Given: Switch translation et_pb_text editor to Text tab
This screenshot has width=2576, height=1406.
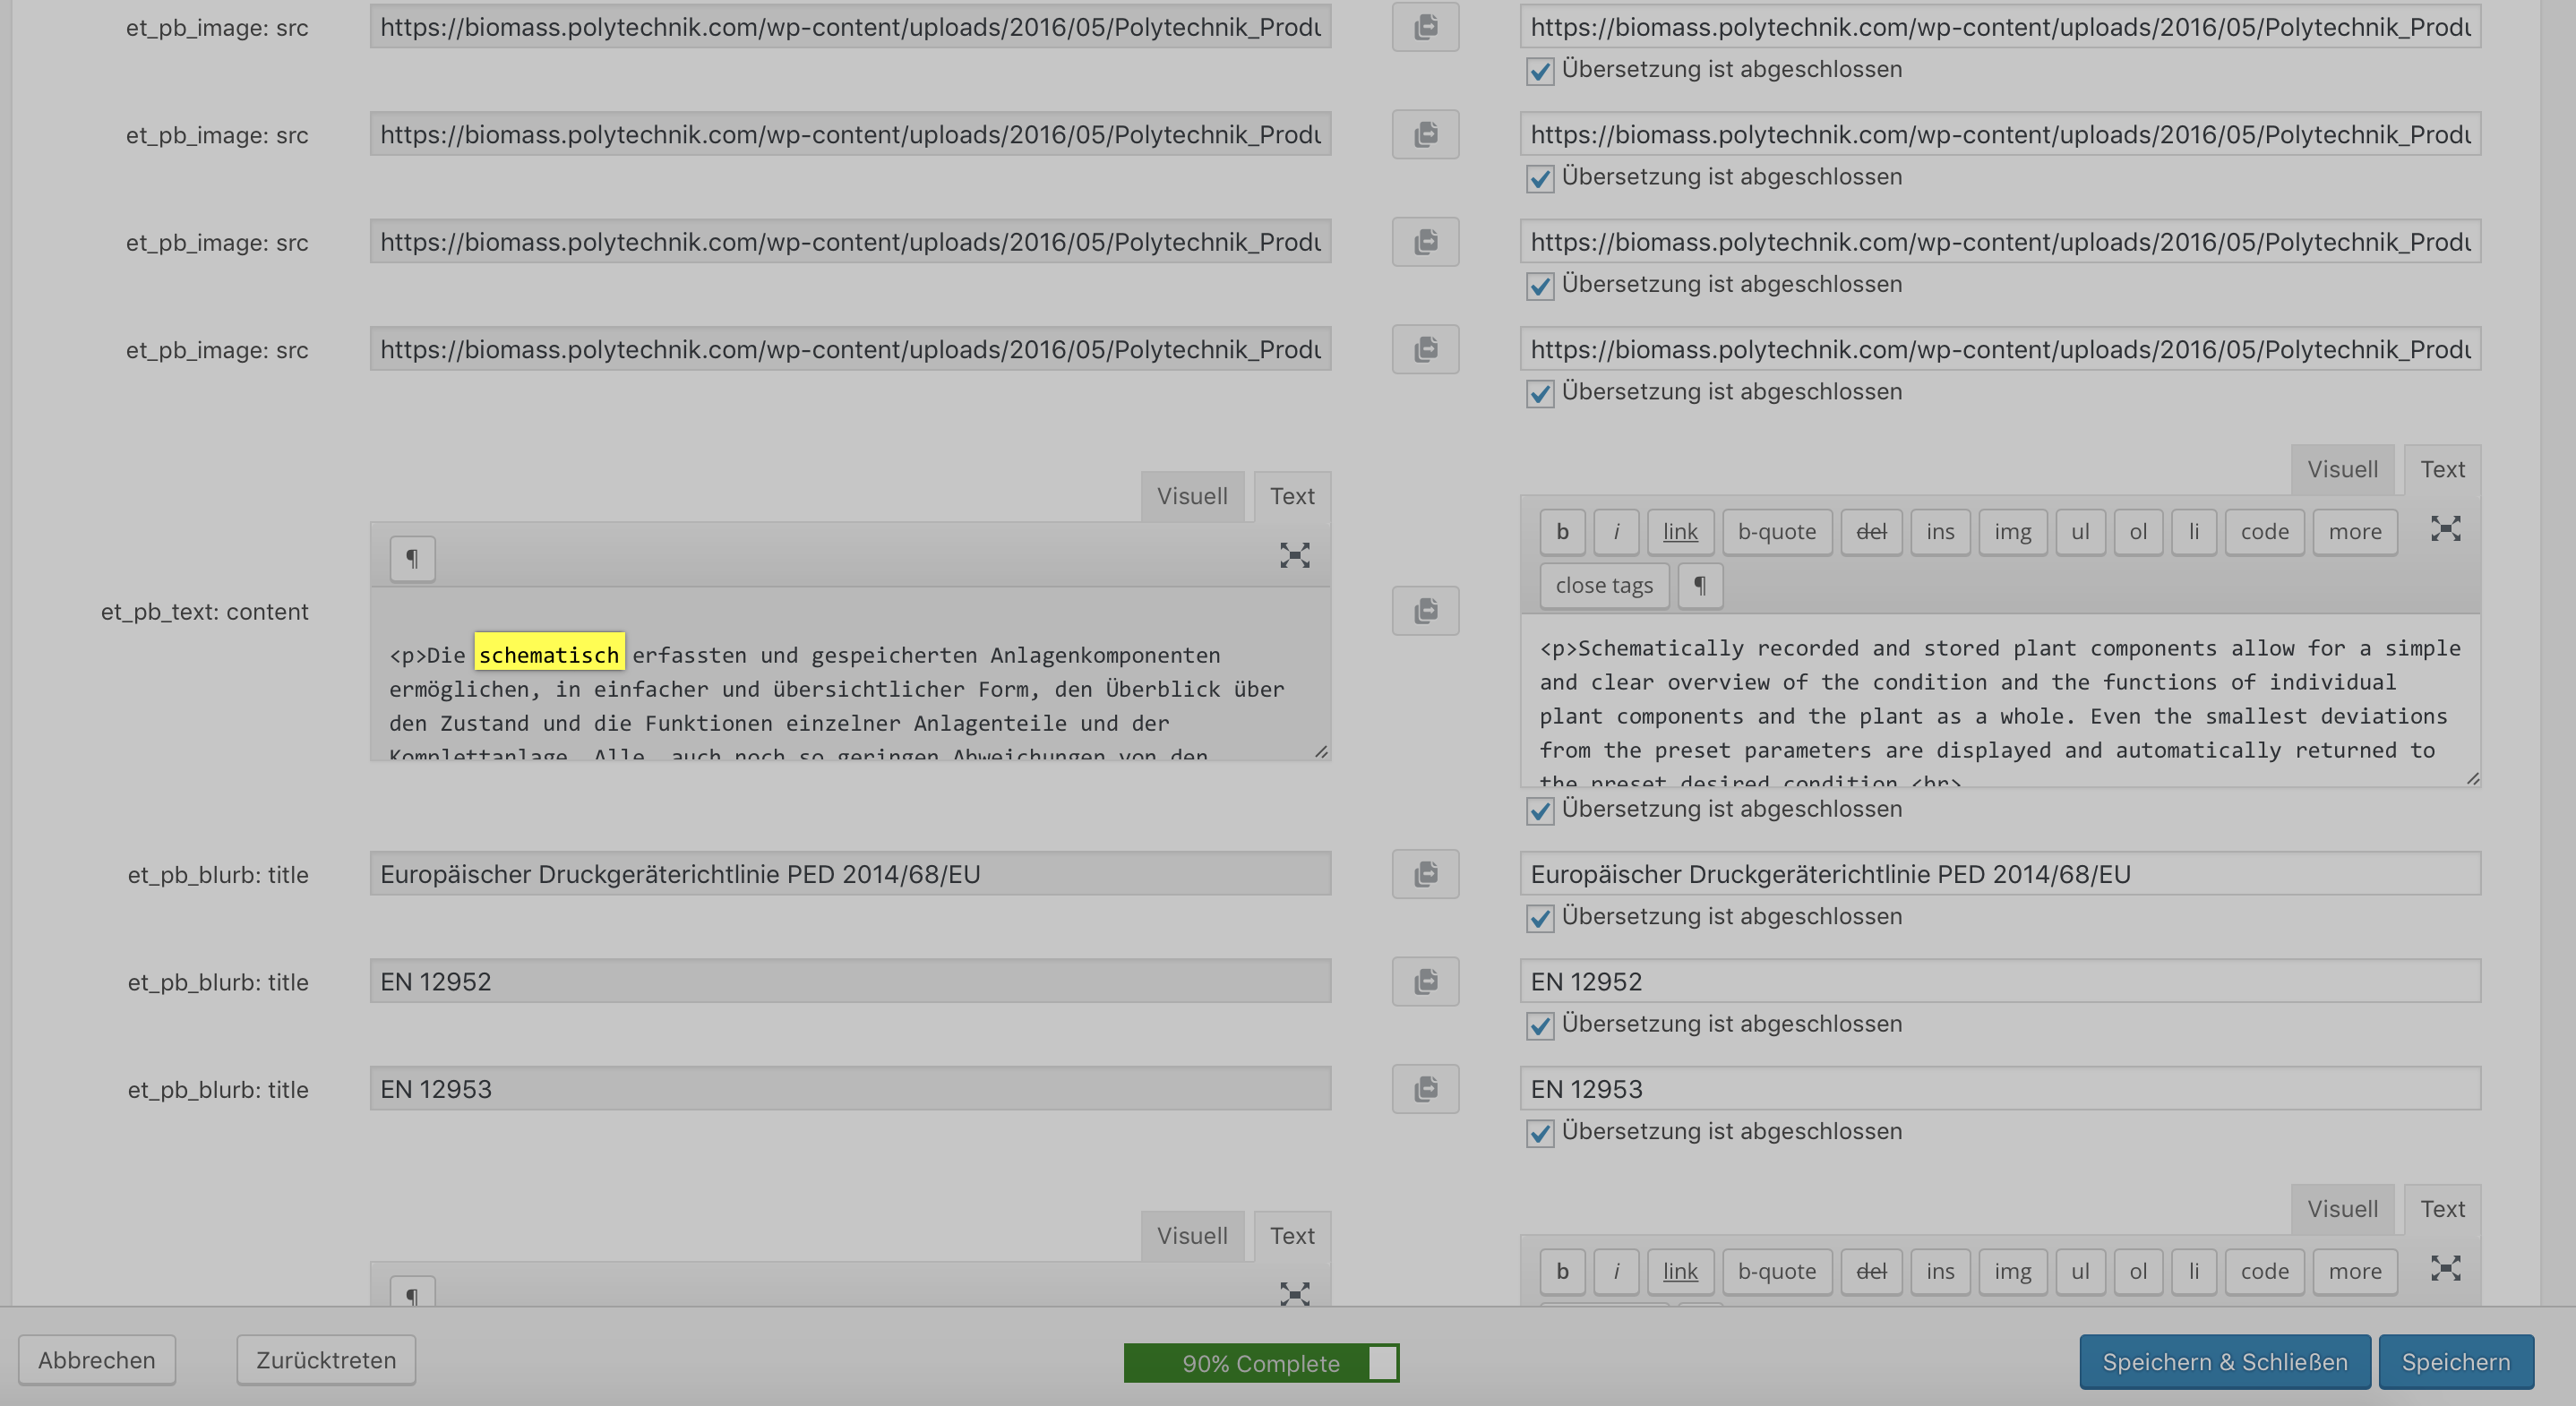Looking at the screenshot, I should point(2442,469).
